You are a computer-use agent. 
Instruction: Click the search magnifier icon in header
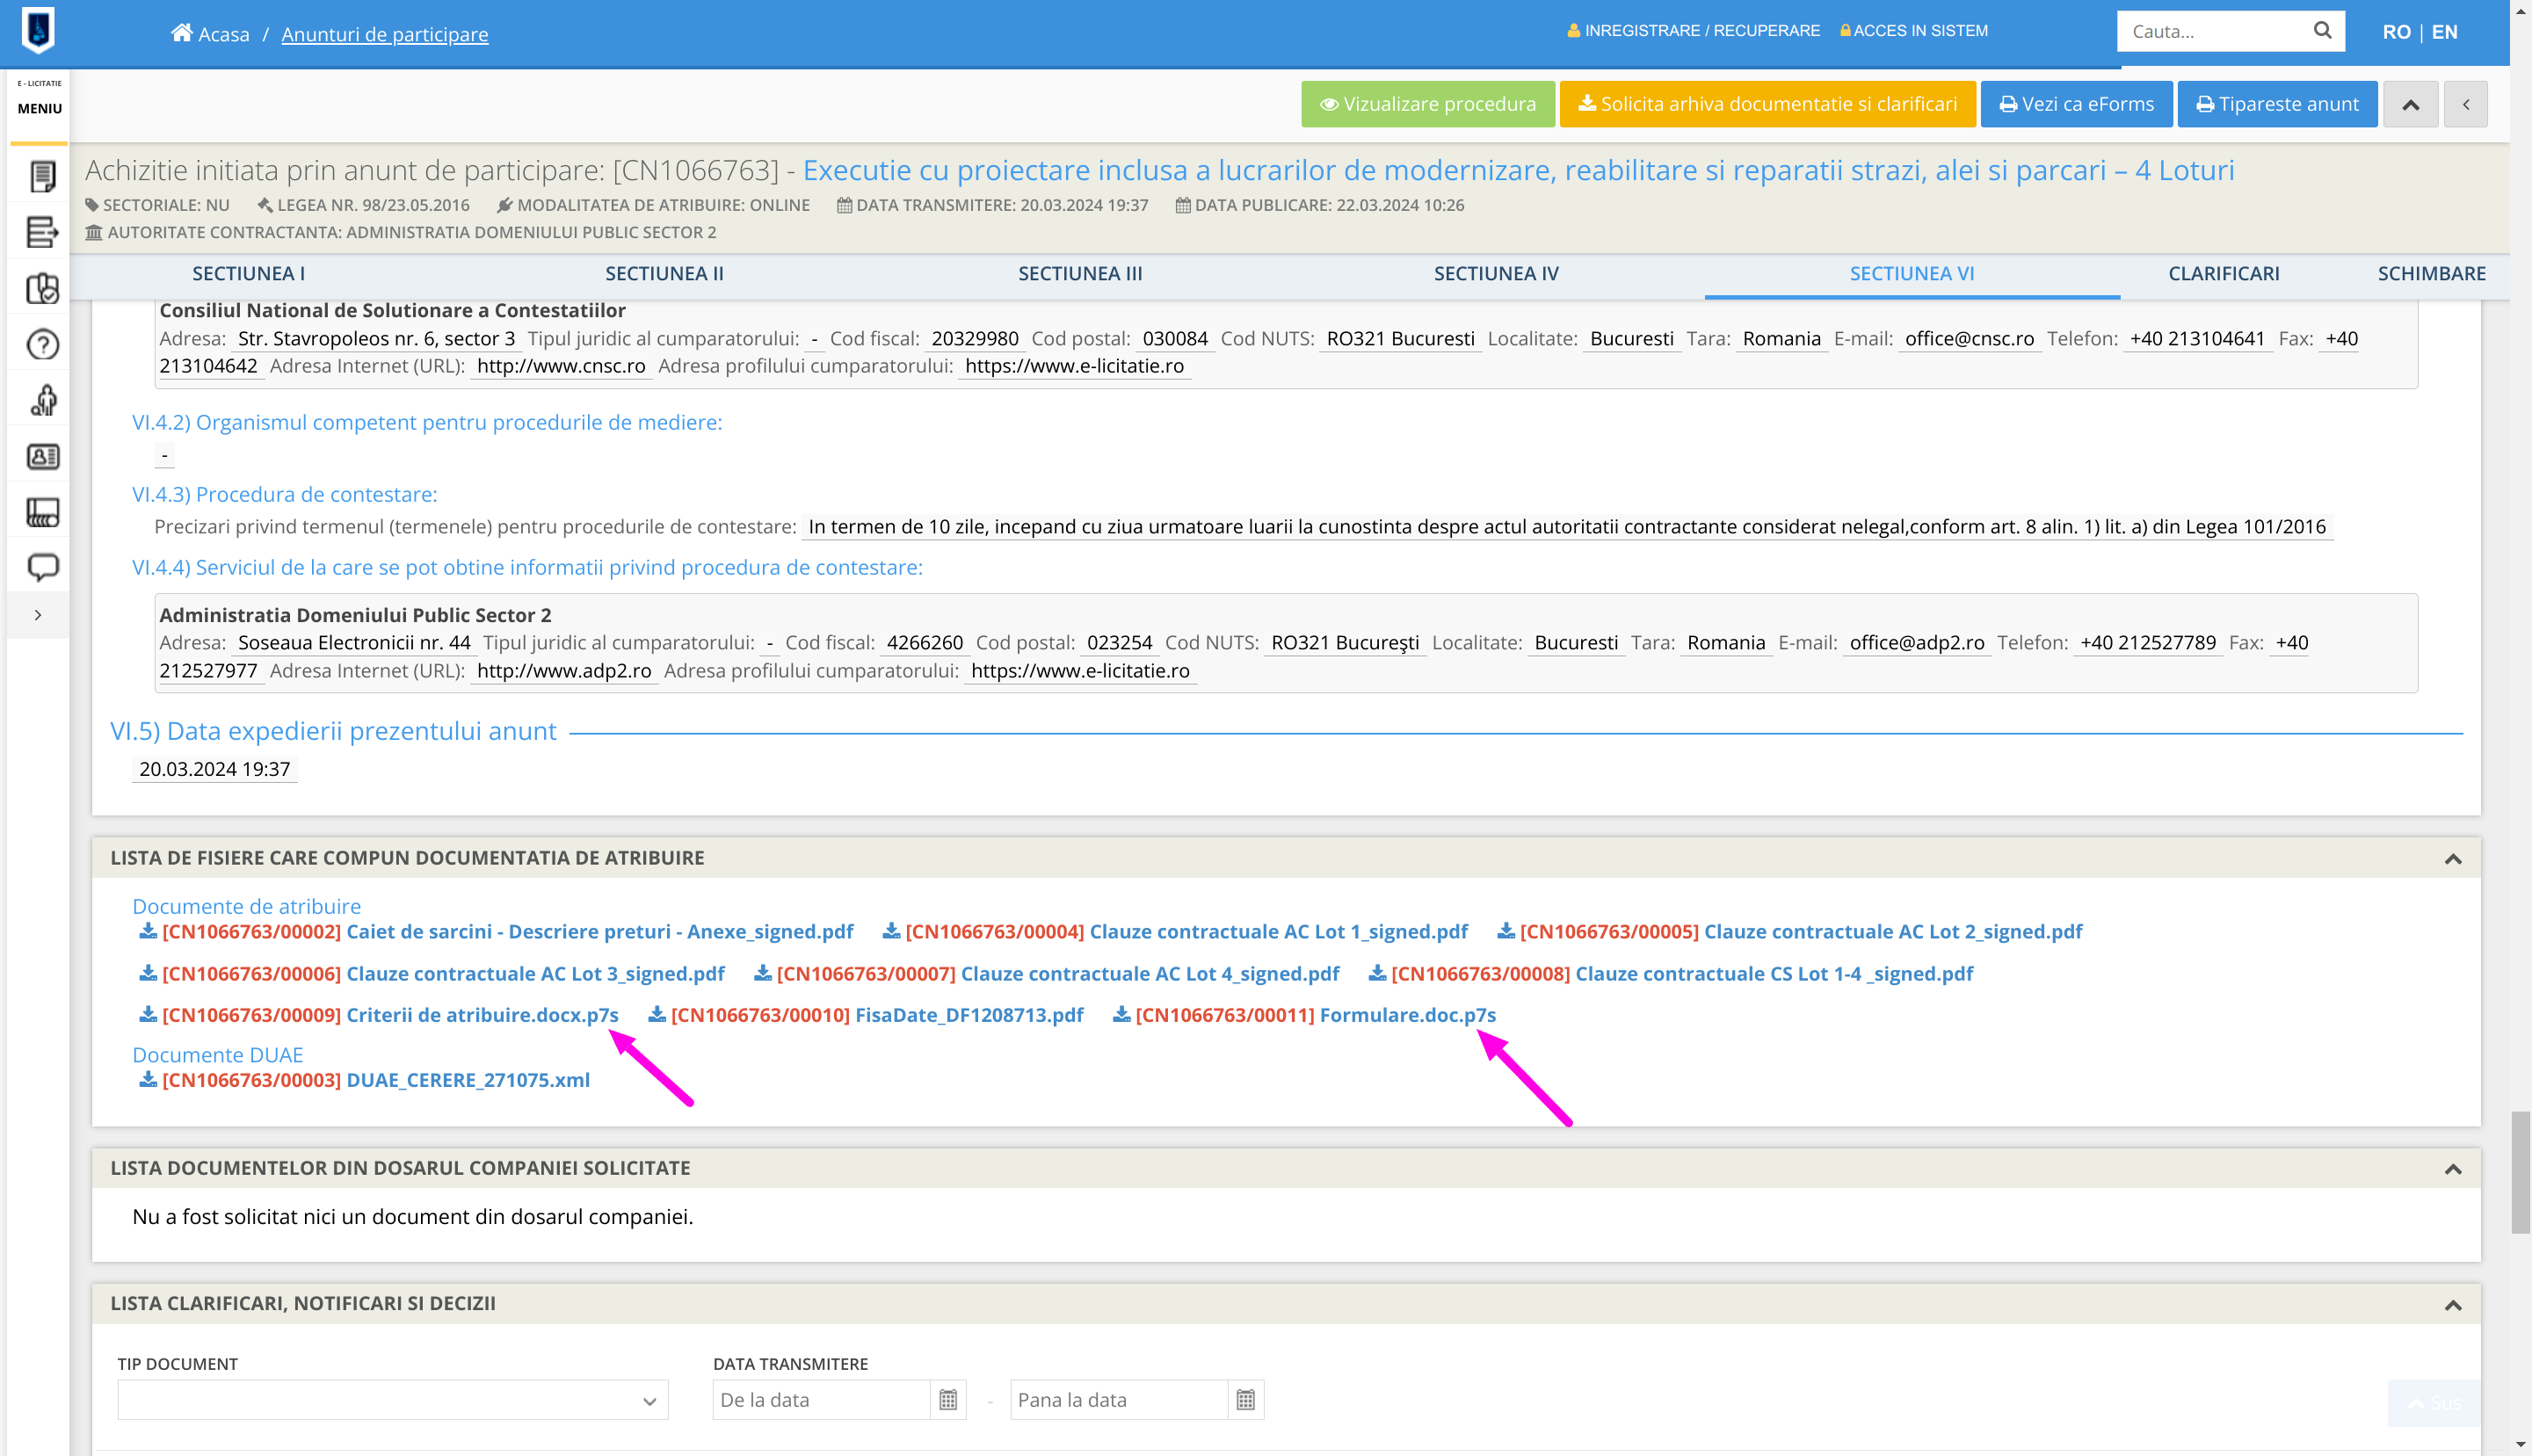click(x=2322, y=31)
